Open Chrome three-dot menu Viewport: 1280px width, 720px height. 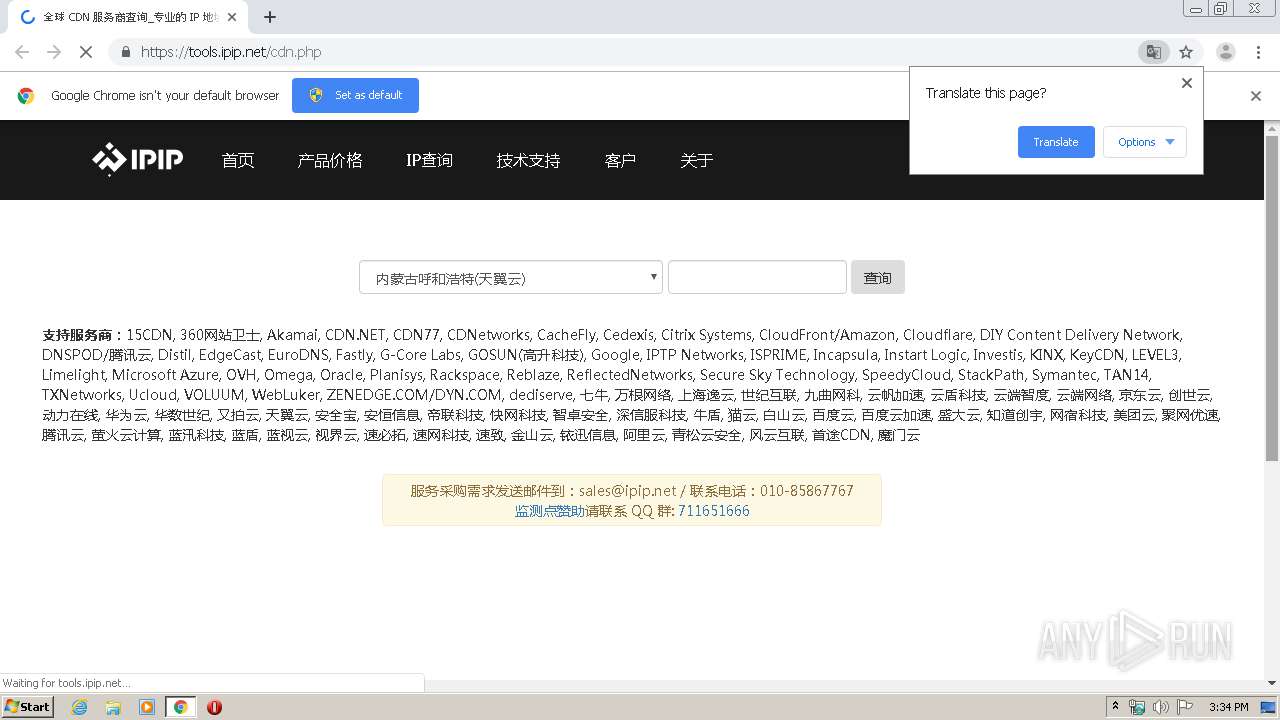[1259, 52]
